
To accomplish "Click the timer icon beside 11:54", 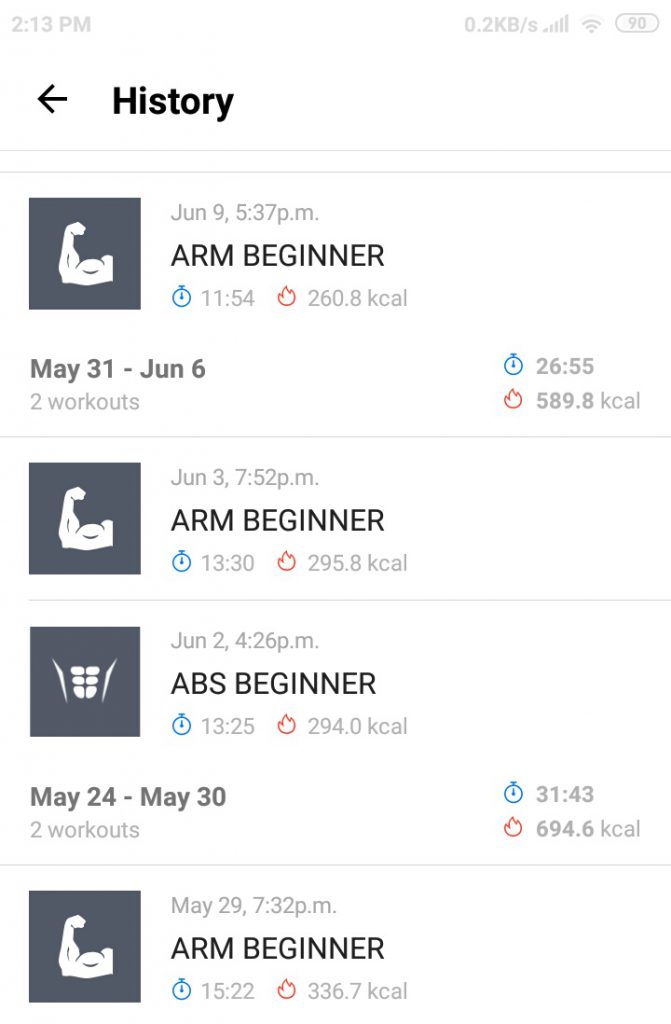I will tap(182, 297).
